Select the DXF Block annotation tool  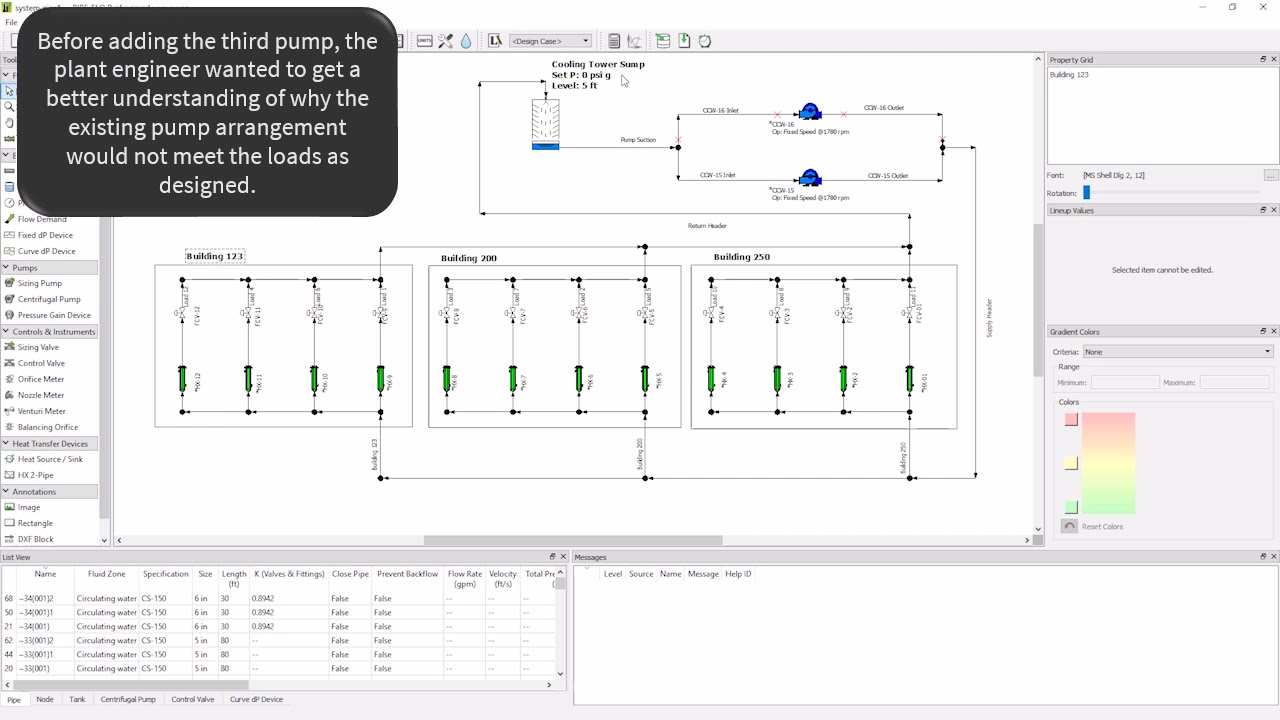[36, 539]
